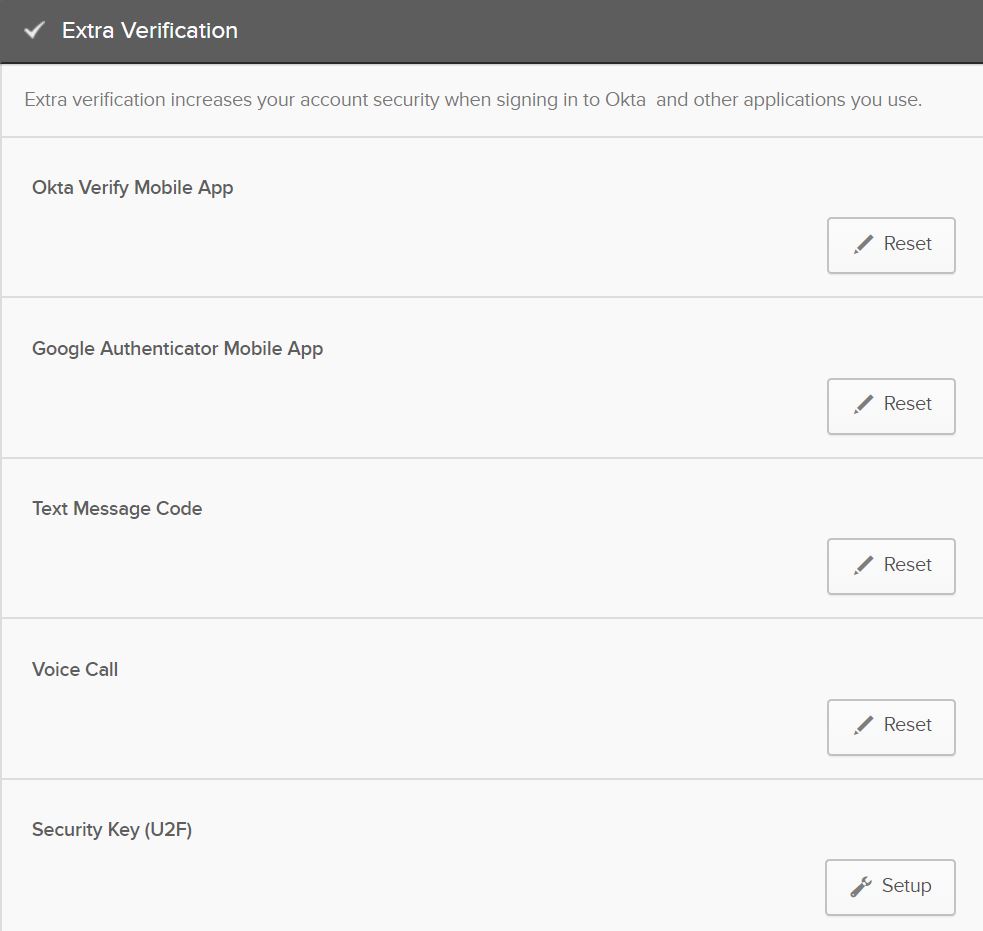Select the Google Authenticator Mobile App label

177,349
